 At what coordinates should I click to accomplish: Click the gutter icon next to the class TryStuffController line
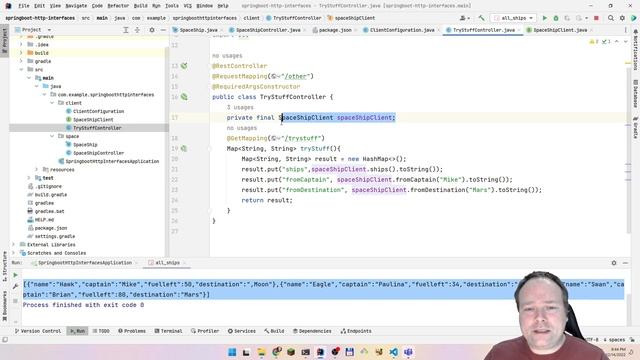(x=184, y=97)
